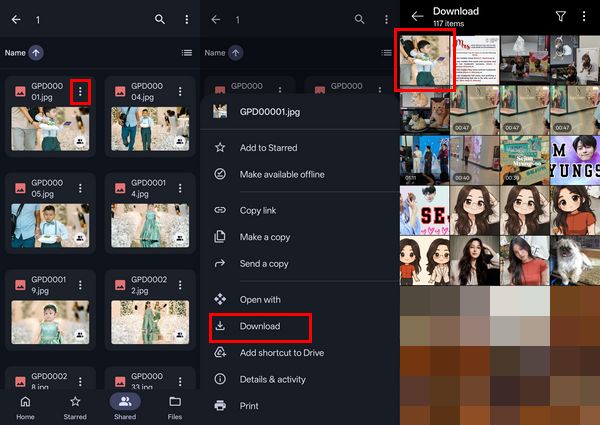Choose Add to Starred menu option
The width and height of the screenshot is (600, 425).
pyautogui.click(x=268, y=148)
